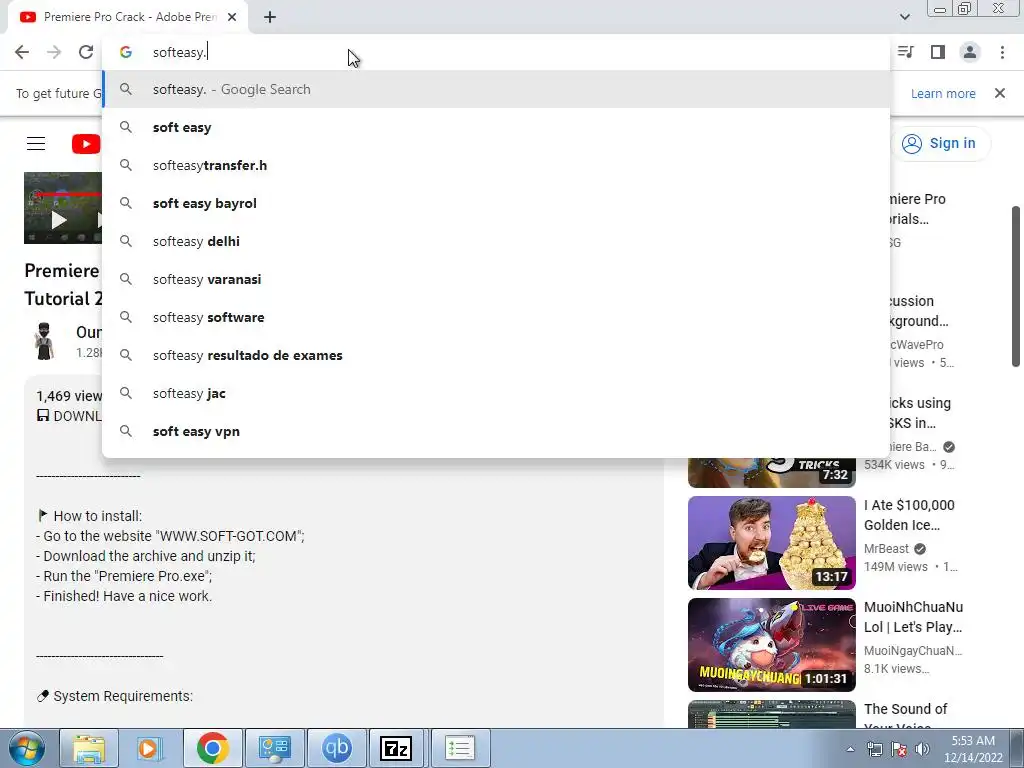
Task: Open File Explorer from the taskbar
Action: [x=89, y=748]
